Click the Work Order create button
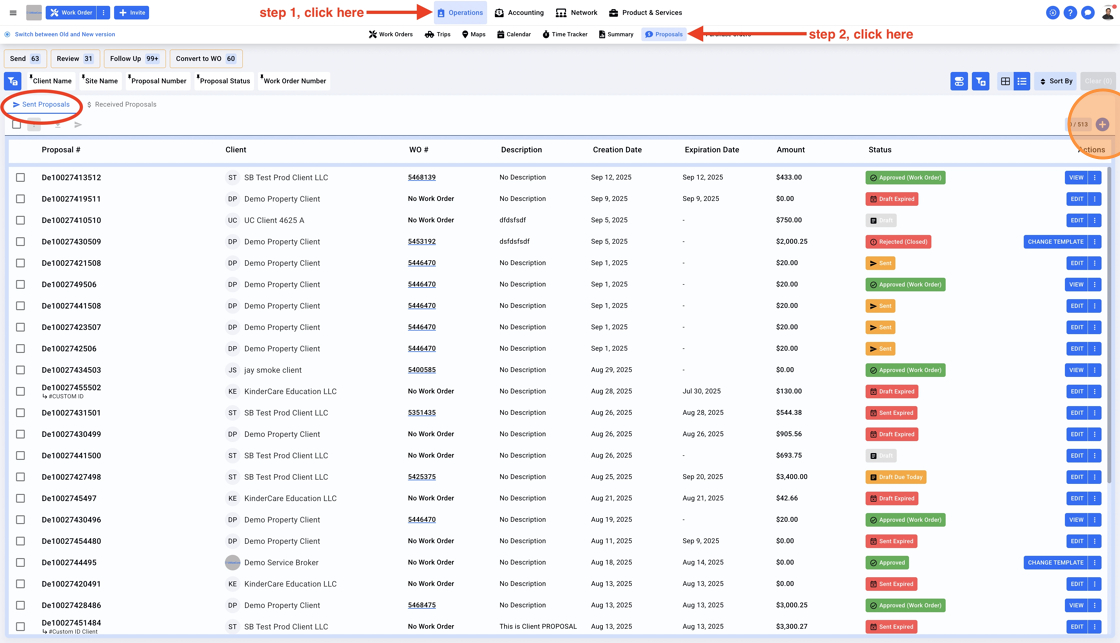 [x=71, y=13]
